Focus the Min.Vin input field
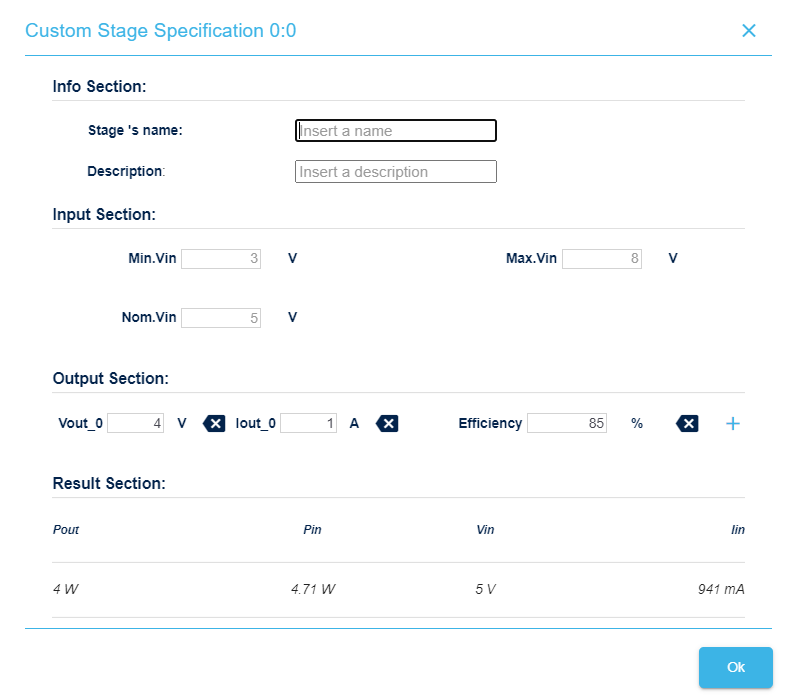The image size is (788, 696). pos(221,259)
